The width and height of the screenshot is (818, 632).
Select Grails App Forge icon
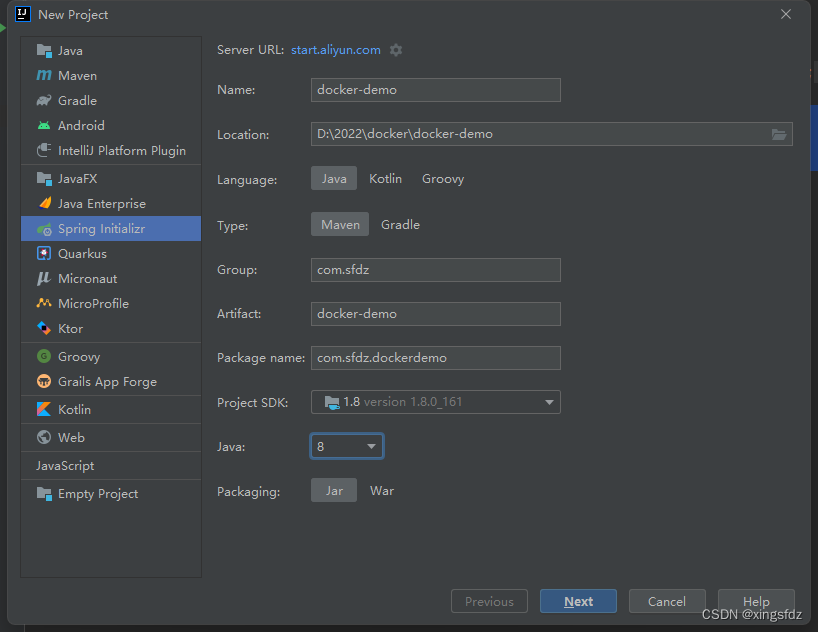[44, 381]
